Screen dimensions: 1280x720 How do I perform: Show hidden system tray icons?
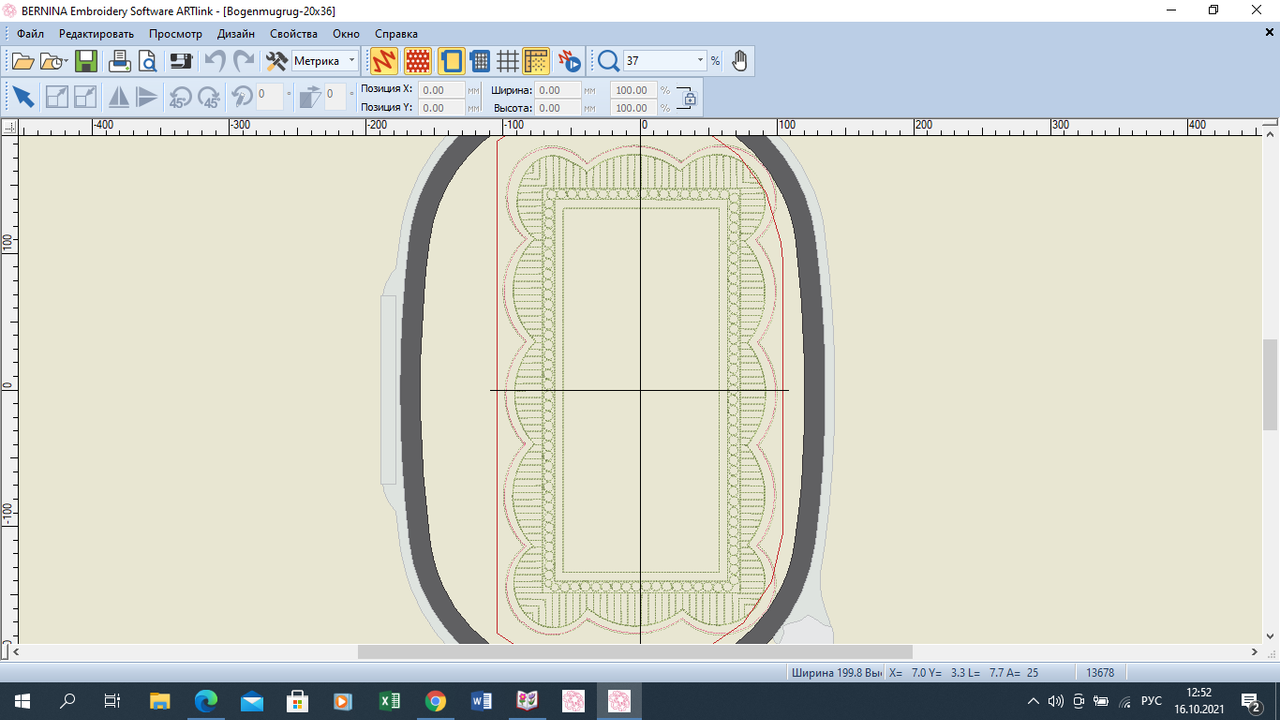1034,701
